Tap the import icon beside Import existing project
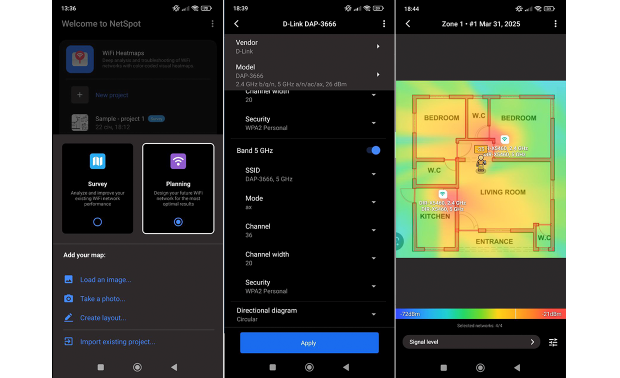Screen dimensions: 620x378 (68, 341)
